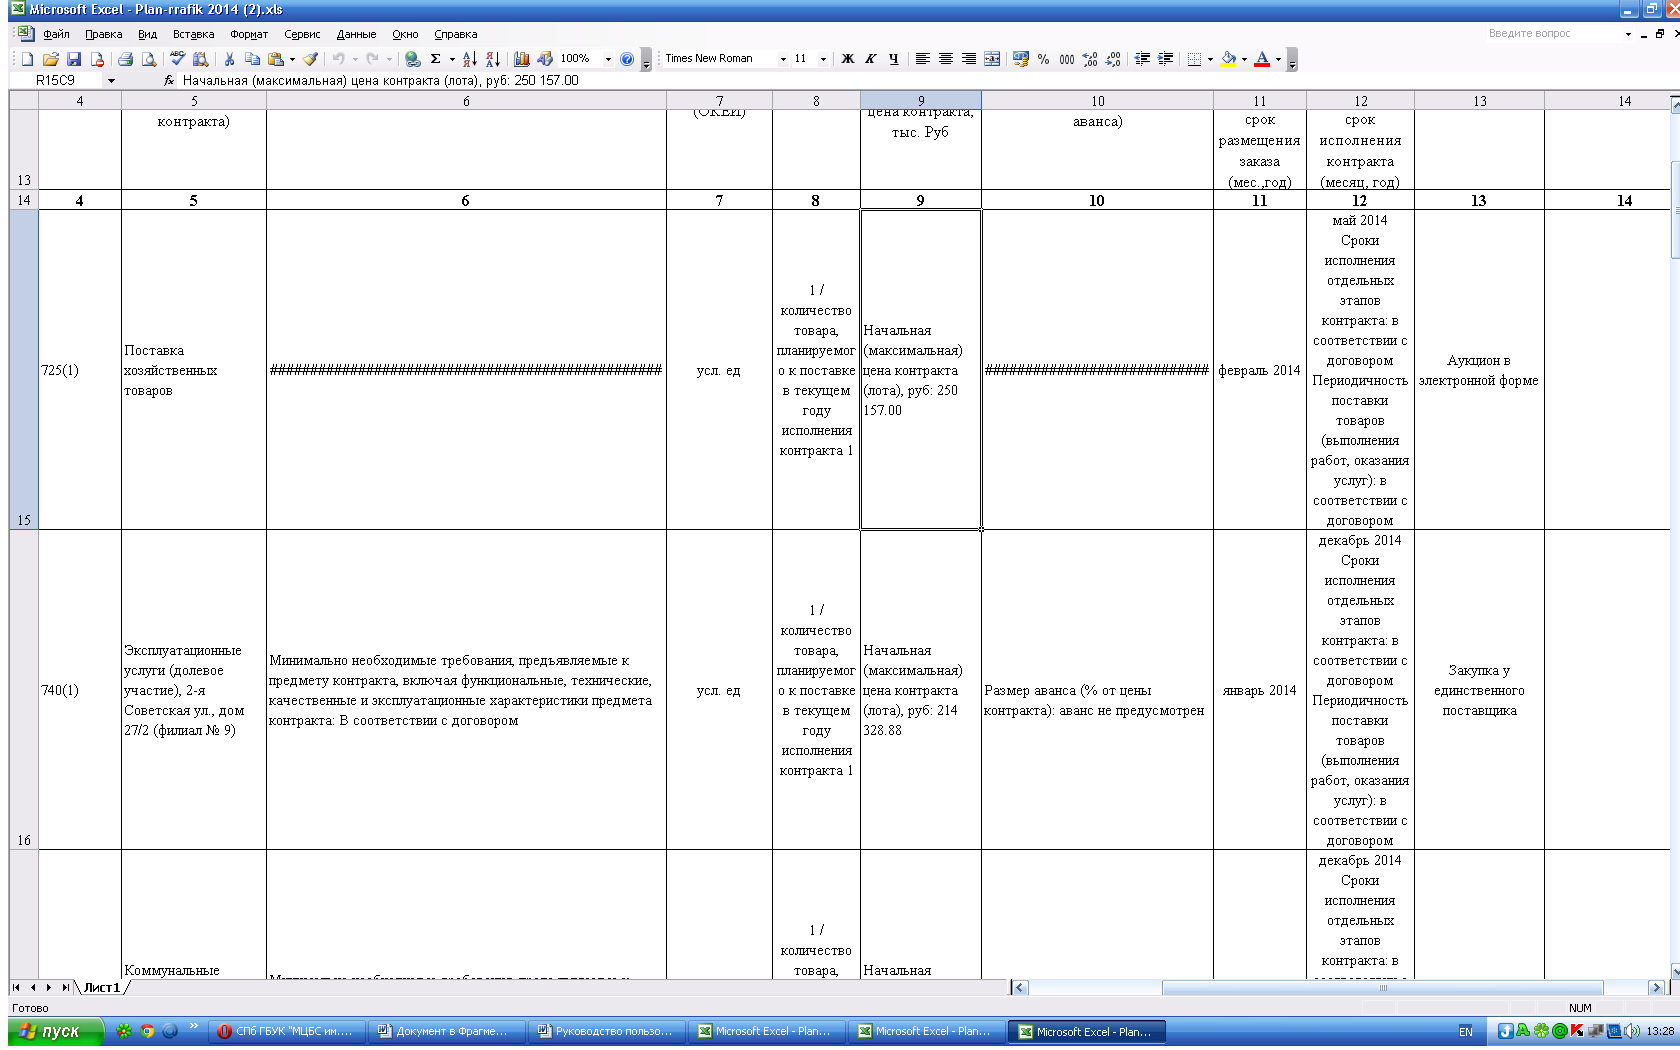The height and width of the screenshot is (1050, 1680).
Task: Align cell text to the right
Action: [968, 59]
